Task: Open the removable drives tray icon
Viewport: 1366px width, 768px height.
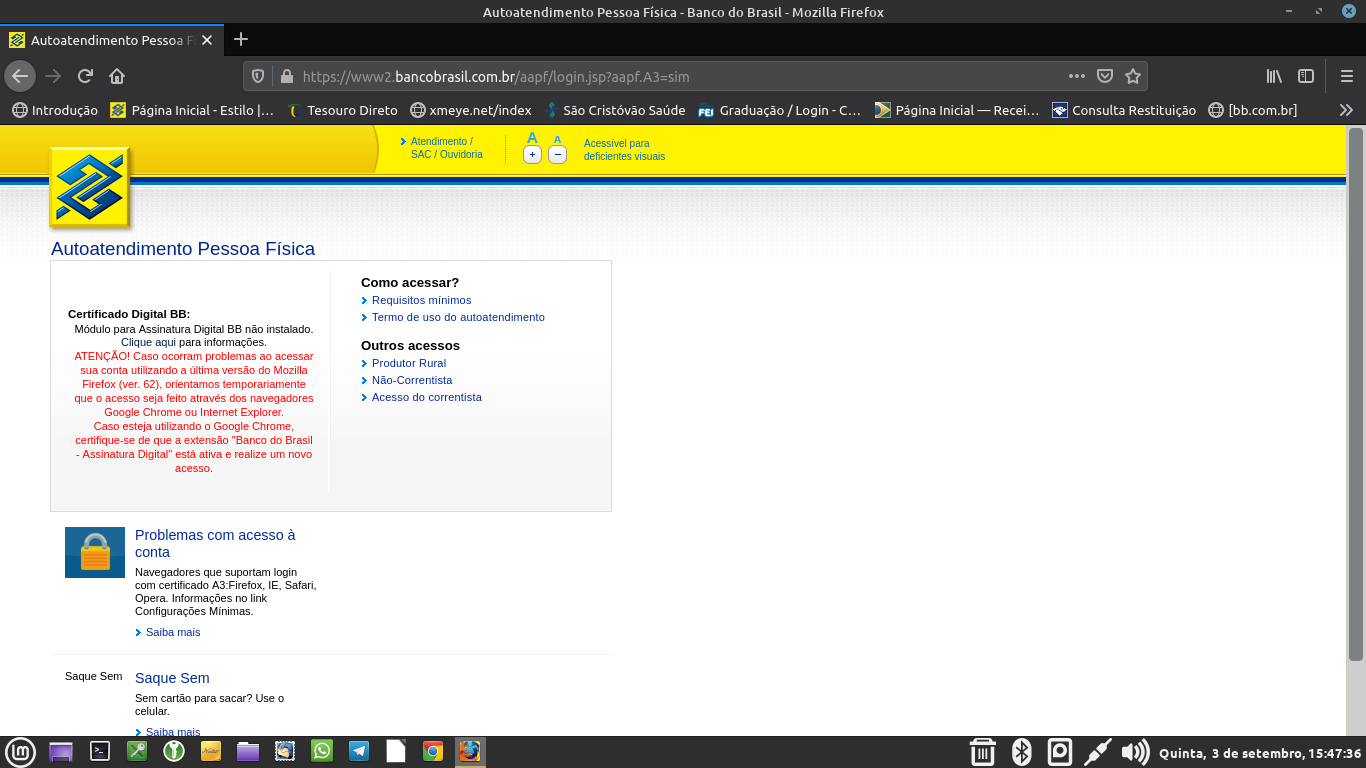Action: (1060, 752)
